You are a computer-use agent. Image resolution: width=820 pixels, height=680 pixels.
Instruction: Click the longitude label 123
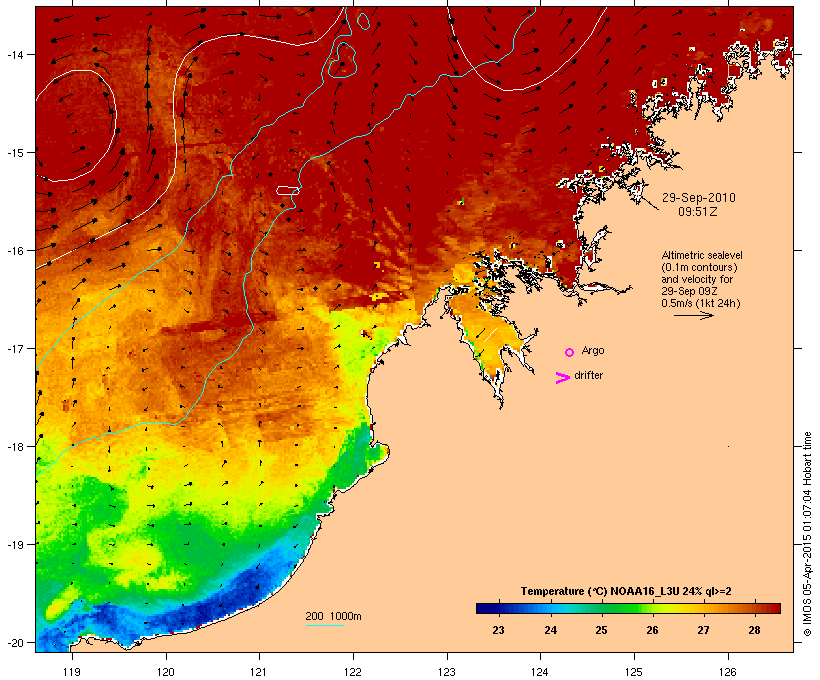447,672
